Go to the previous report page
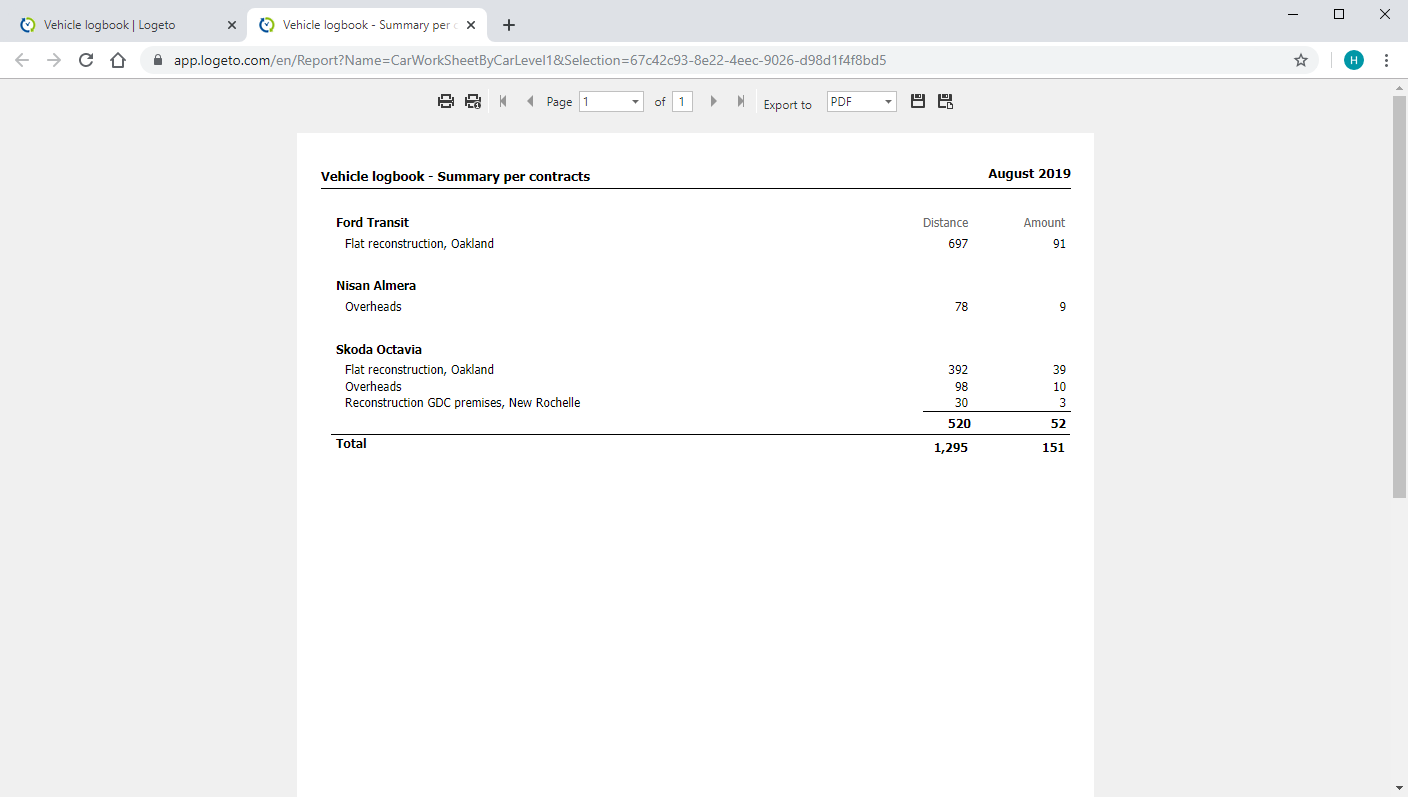This screenshot has width=1408, height=797. [x=530, y=101]
